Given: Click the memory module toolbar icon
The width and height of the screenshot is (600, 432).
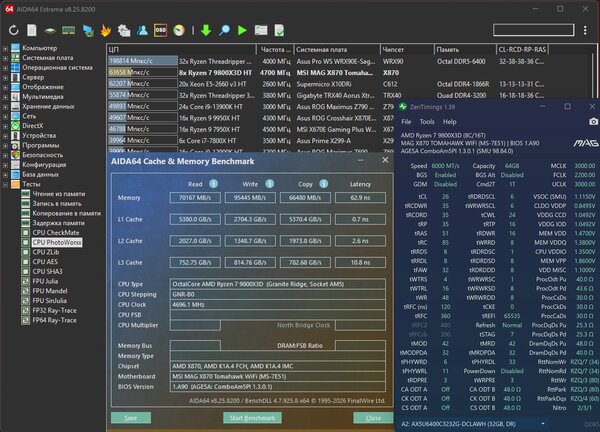Looking at the screenshot, I should tap(68, 30).
